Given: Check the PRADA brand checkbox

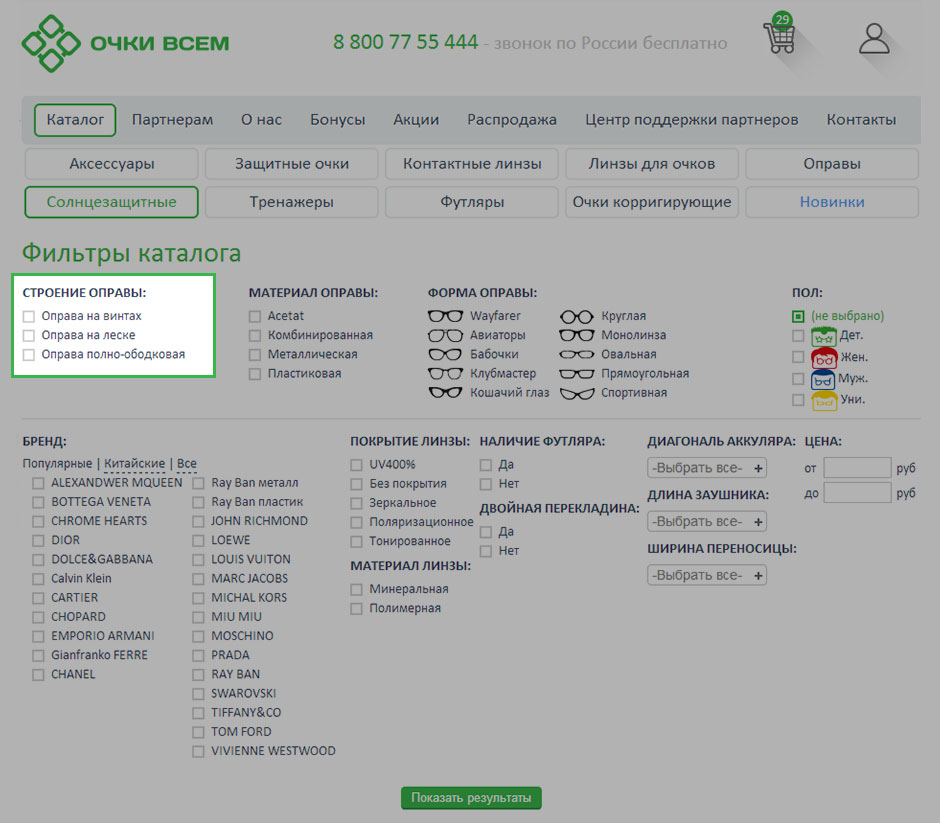Looking at the screenshot, I should [199, 656].
